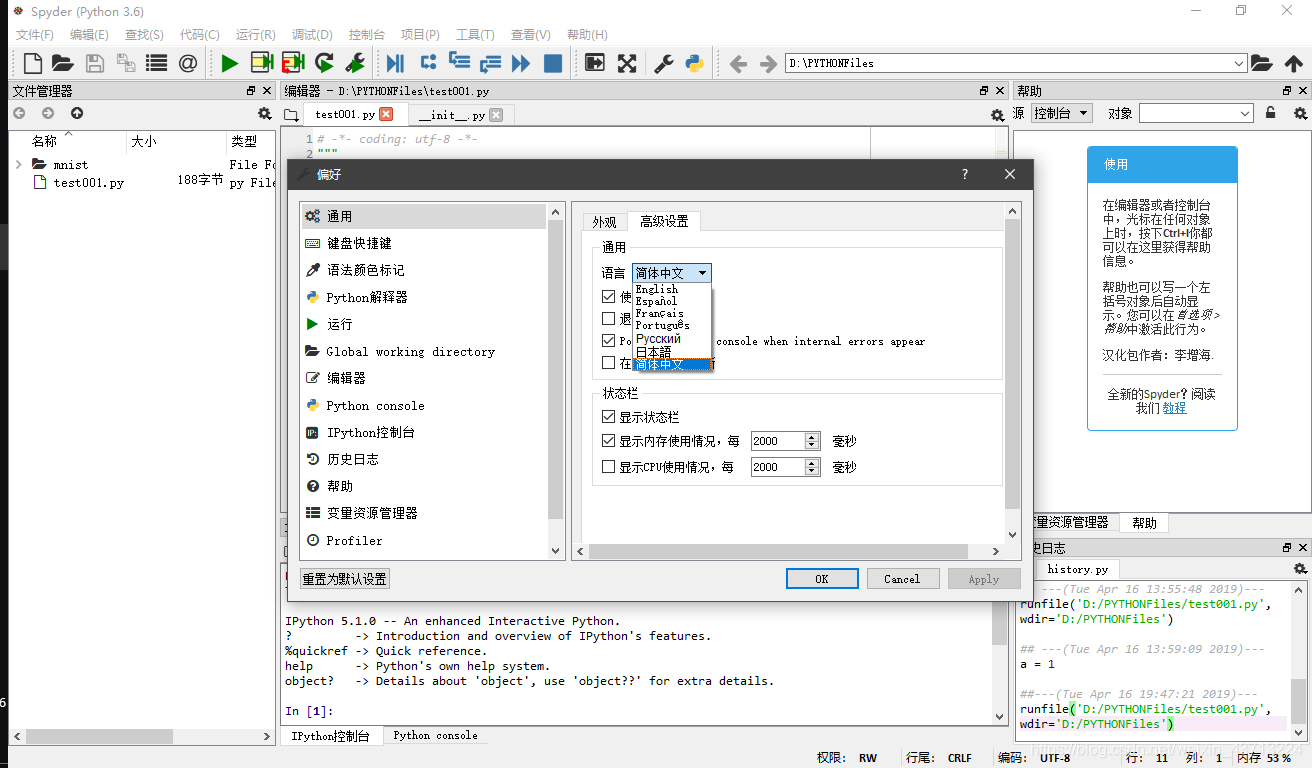Toggle the unchecked 退 checkbox

pos(609,319)
